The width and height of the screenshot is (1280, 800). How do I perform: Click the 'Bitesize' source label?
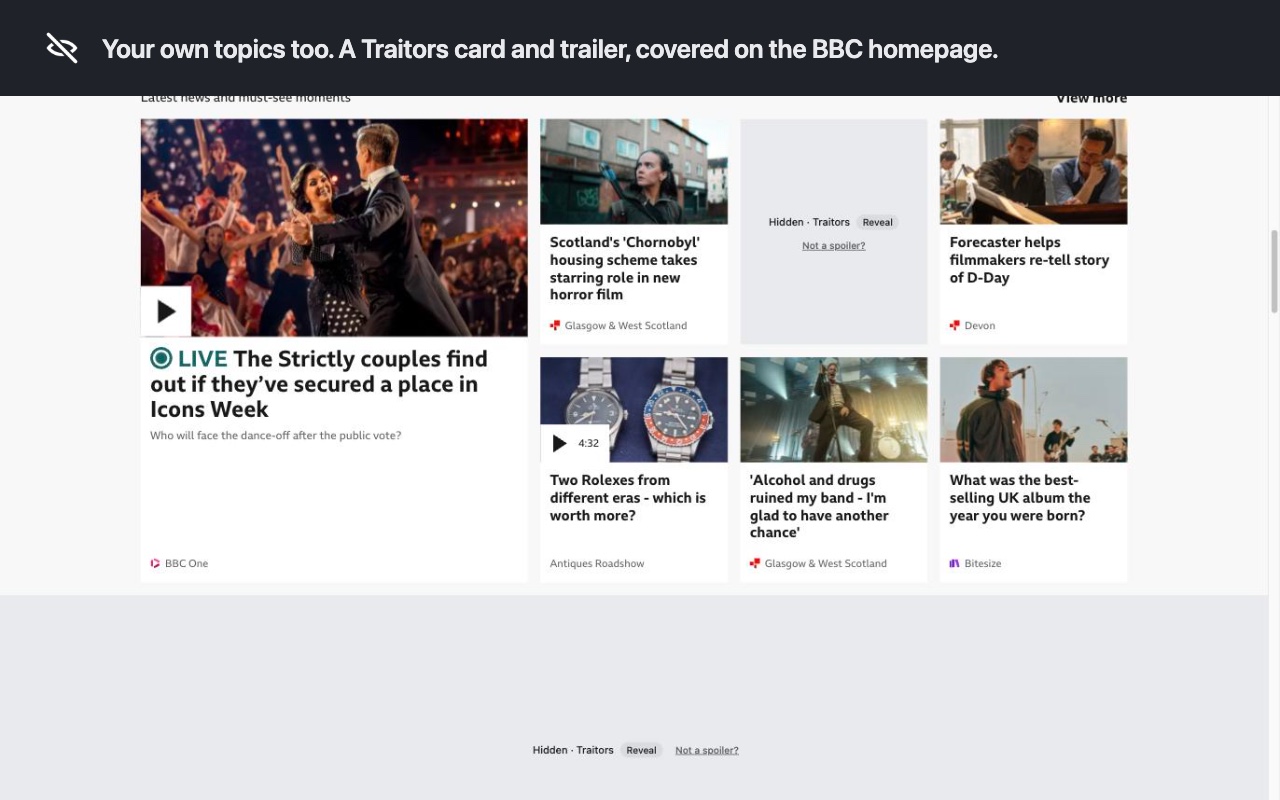(x=982, y=564)
